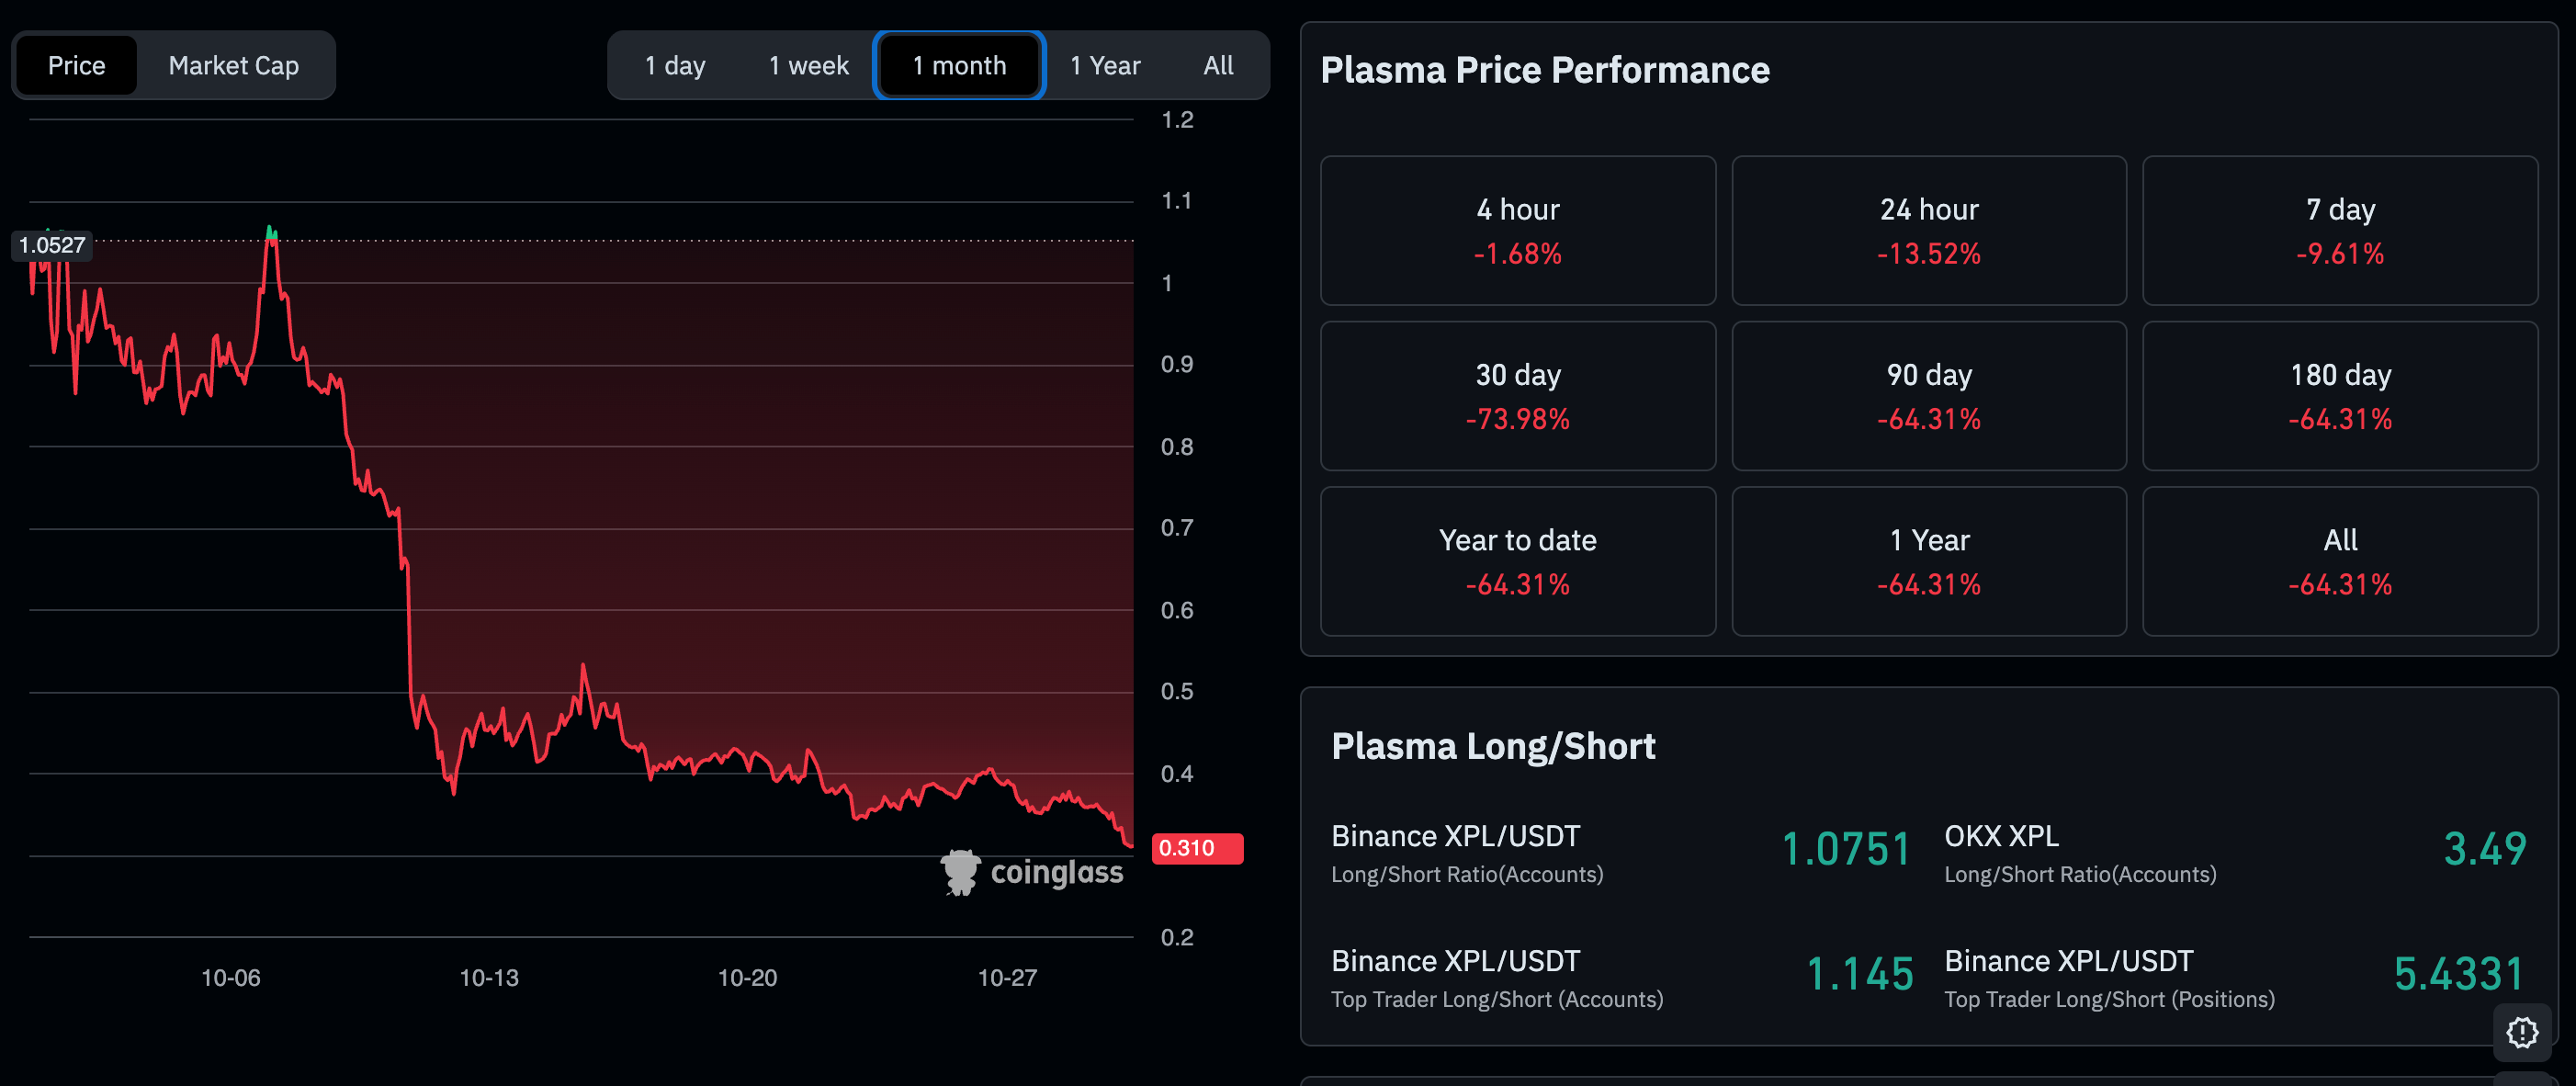This screenshot has height=1086, width=2576.
Task: Click the 0.310 current price label
Action: [1196, 848]
